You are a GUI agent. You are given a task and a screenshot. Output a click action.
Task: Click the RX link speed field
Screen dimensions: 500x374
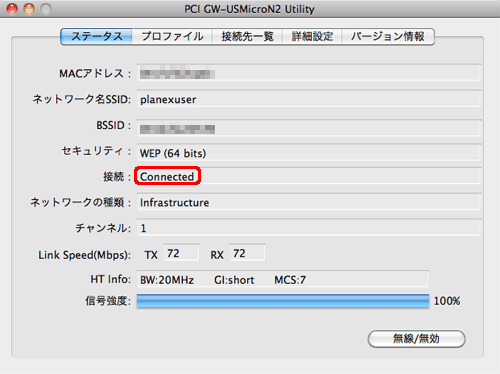[247, 253]
